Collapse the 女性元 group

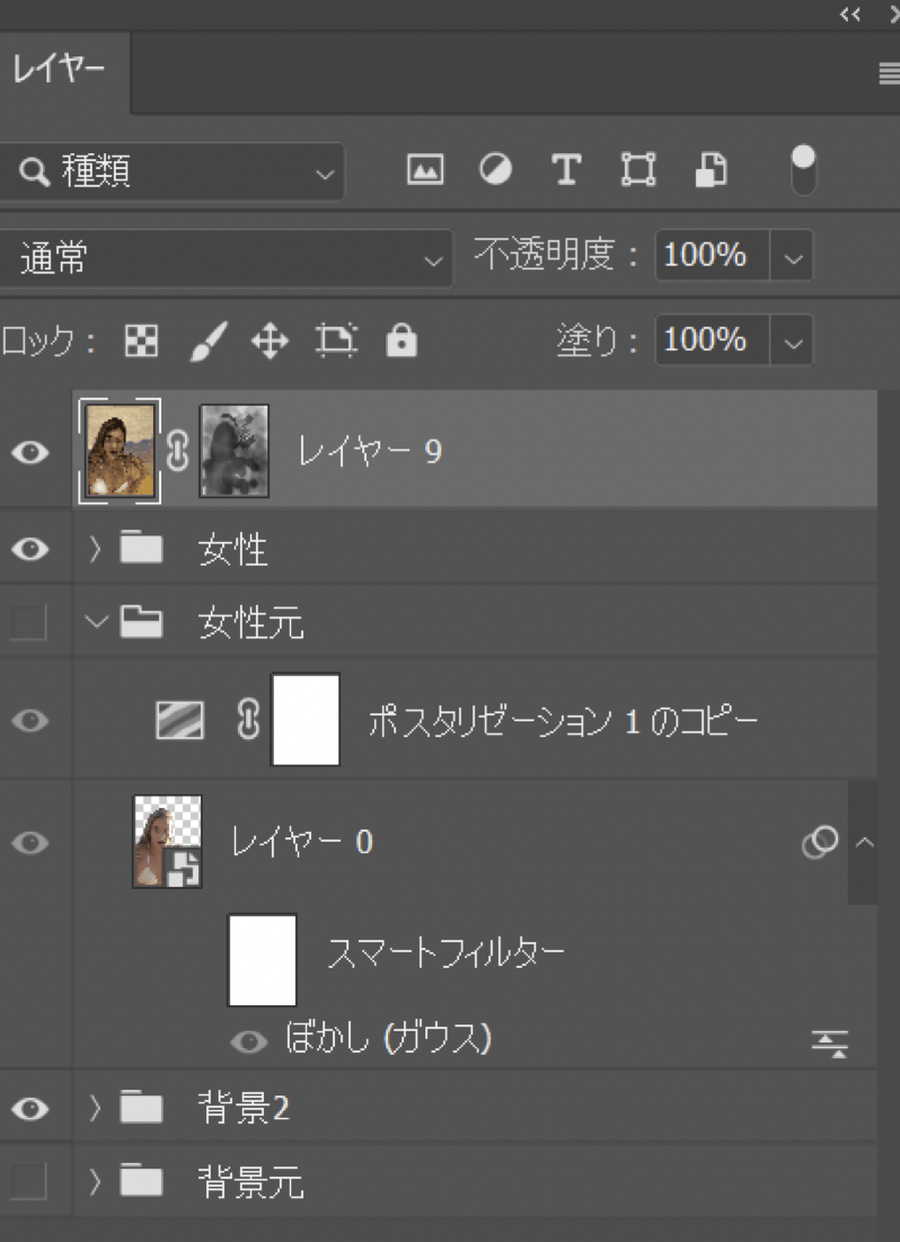[96, 621]
